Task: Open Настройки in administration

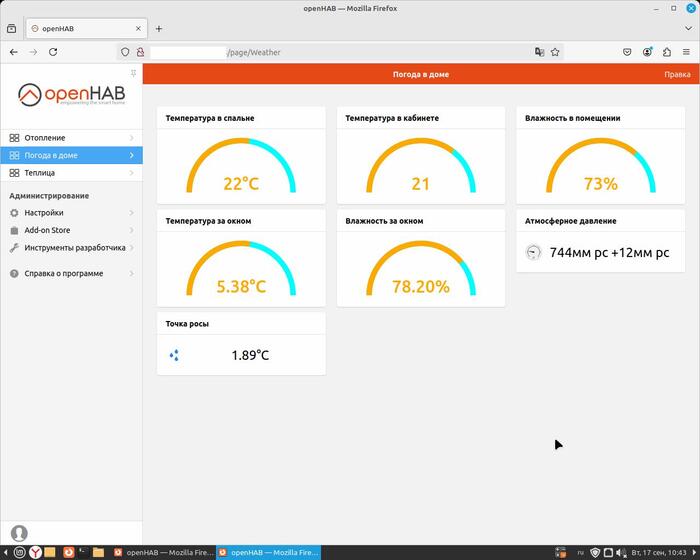Action: click(71, 213)
